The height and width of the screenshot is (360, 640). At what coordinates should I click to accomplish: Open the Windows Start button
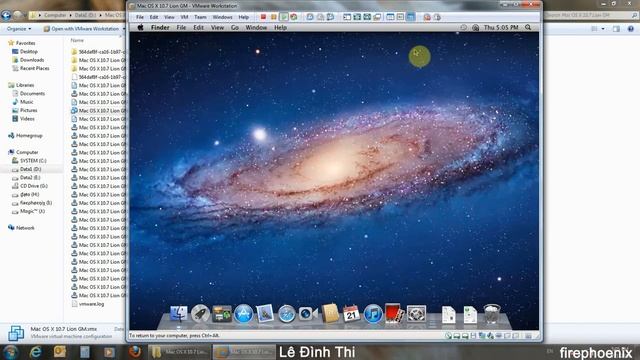[x=11, y=352]
